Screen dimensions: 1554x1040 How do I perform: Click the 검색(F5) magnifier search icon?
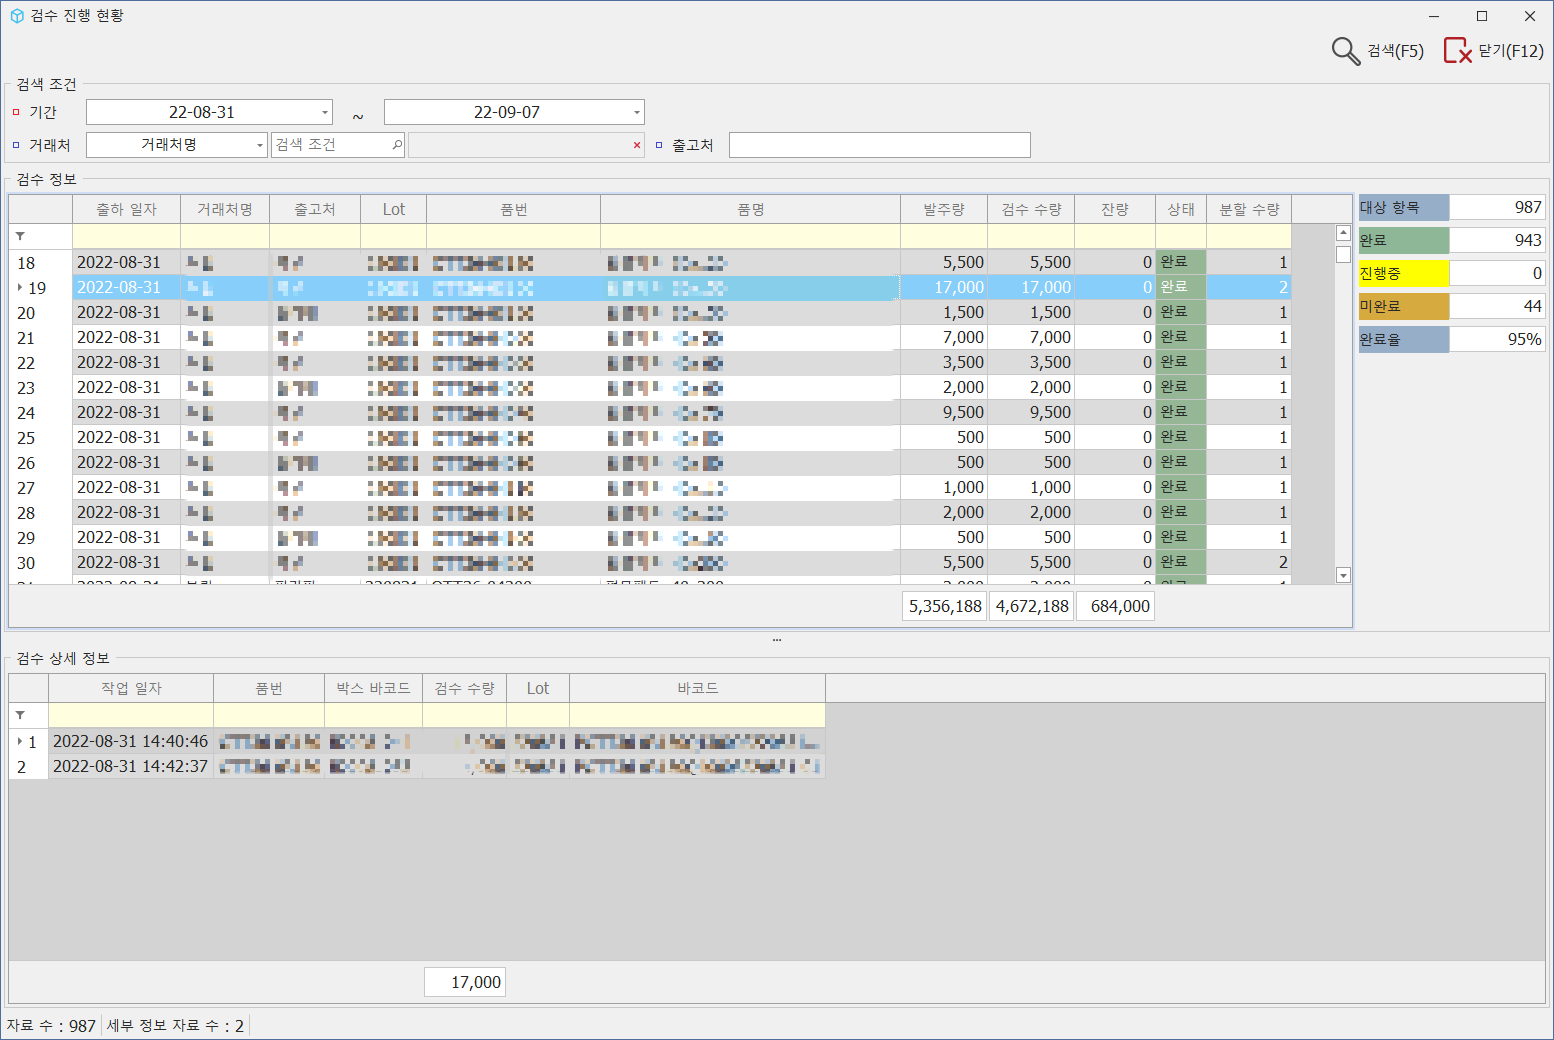point(1346,51)
